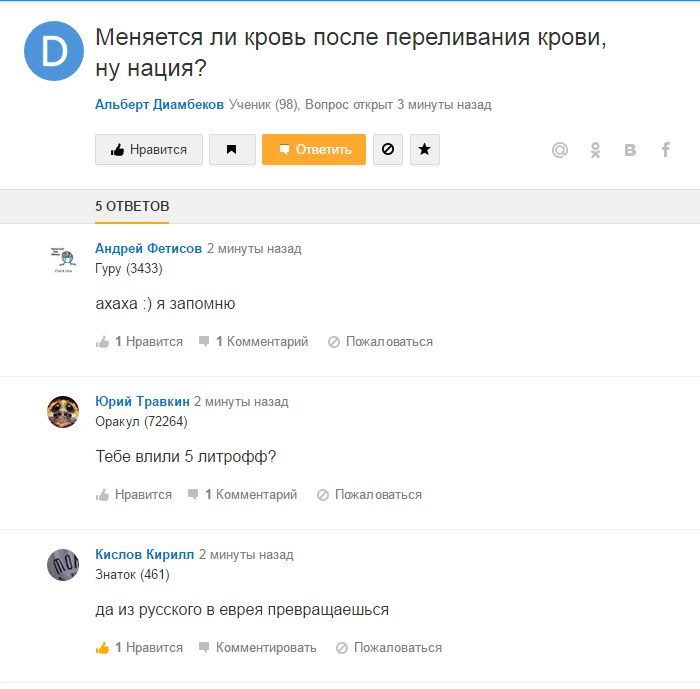Share via the Odnoklassniki icon
This screenshot has width=700, height=689.
[595, 150]
